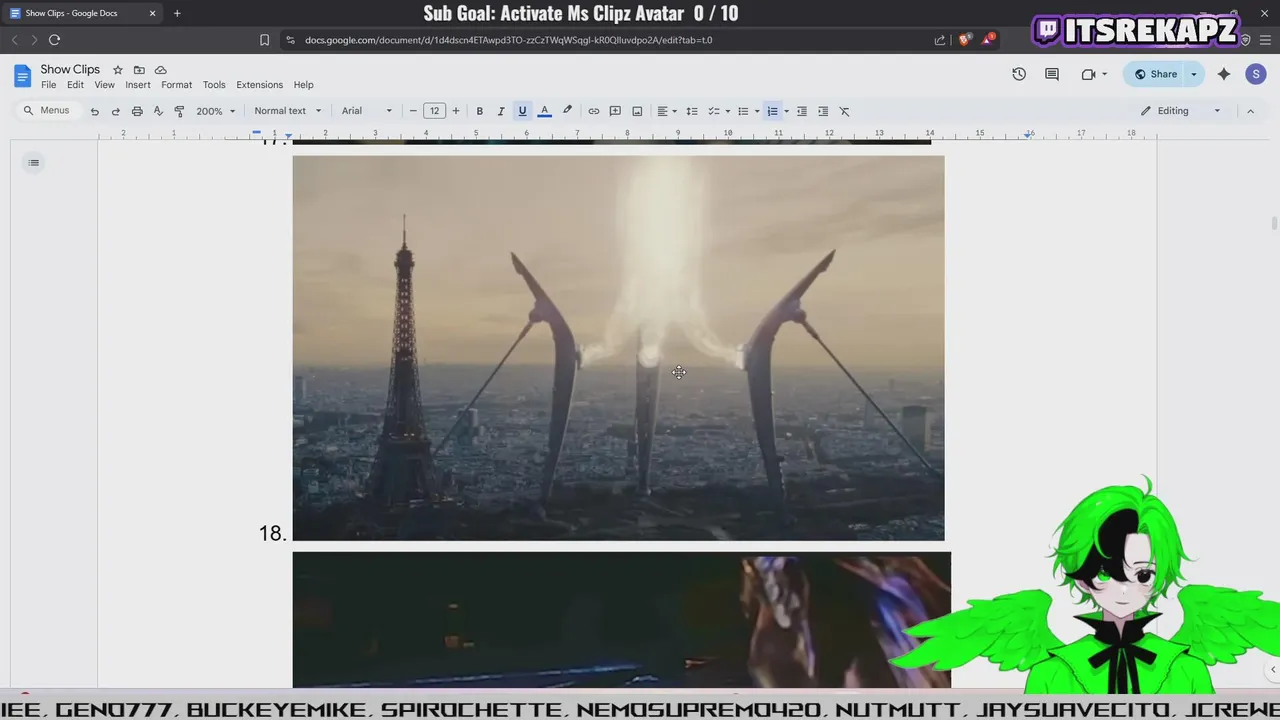
Task: Open the Editing mode dropdown
Action: pos(1181,111)
